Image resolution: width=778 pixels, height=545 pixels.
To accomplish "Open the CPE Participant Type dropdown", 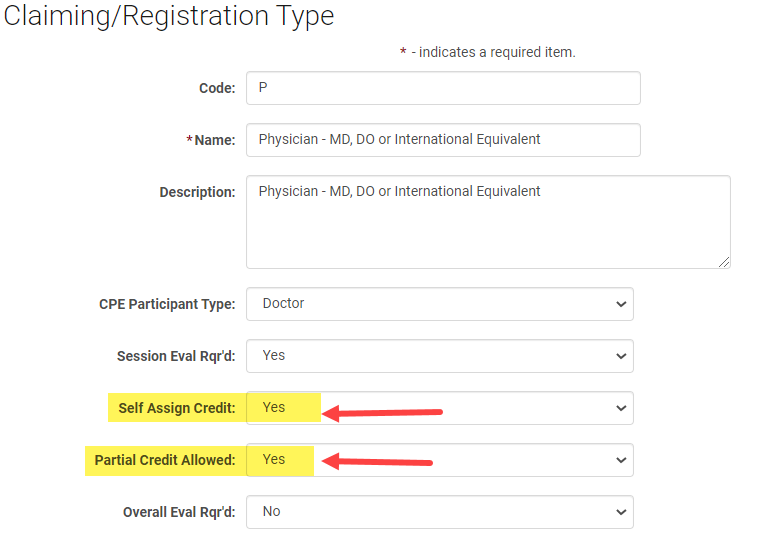I will (439, 304).
